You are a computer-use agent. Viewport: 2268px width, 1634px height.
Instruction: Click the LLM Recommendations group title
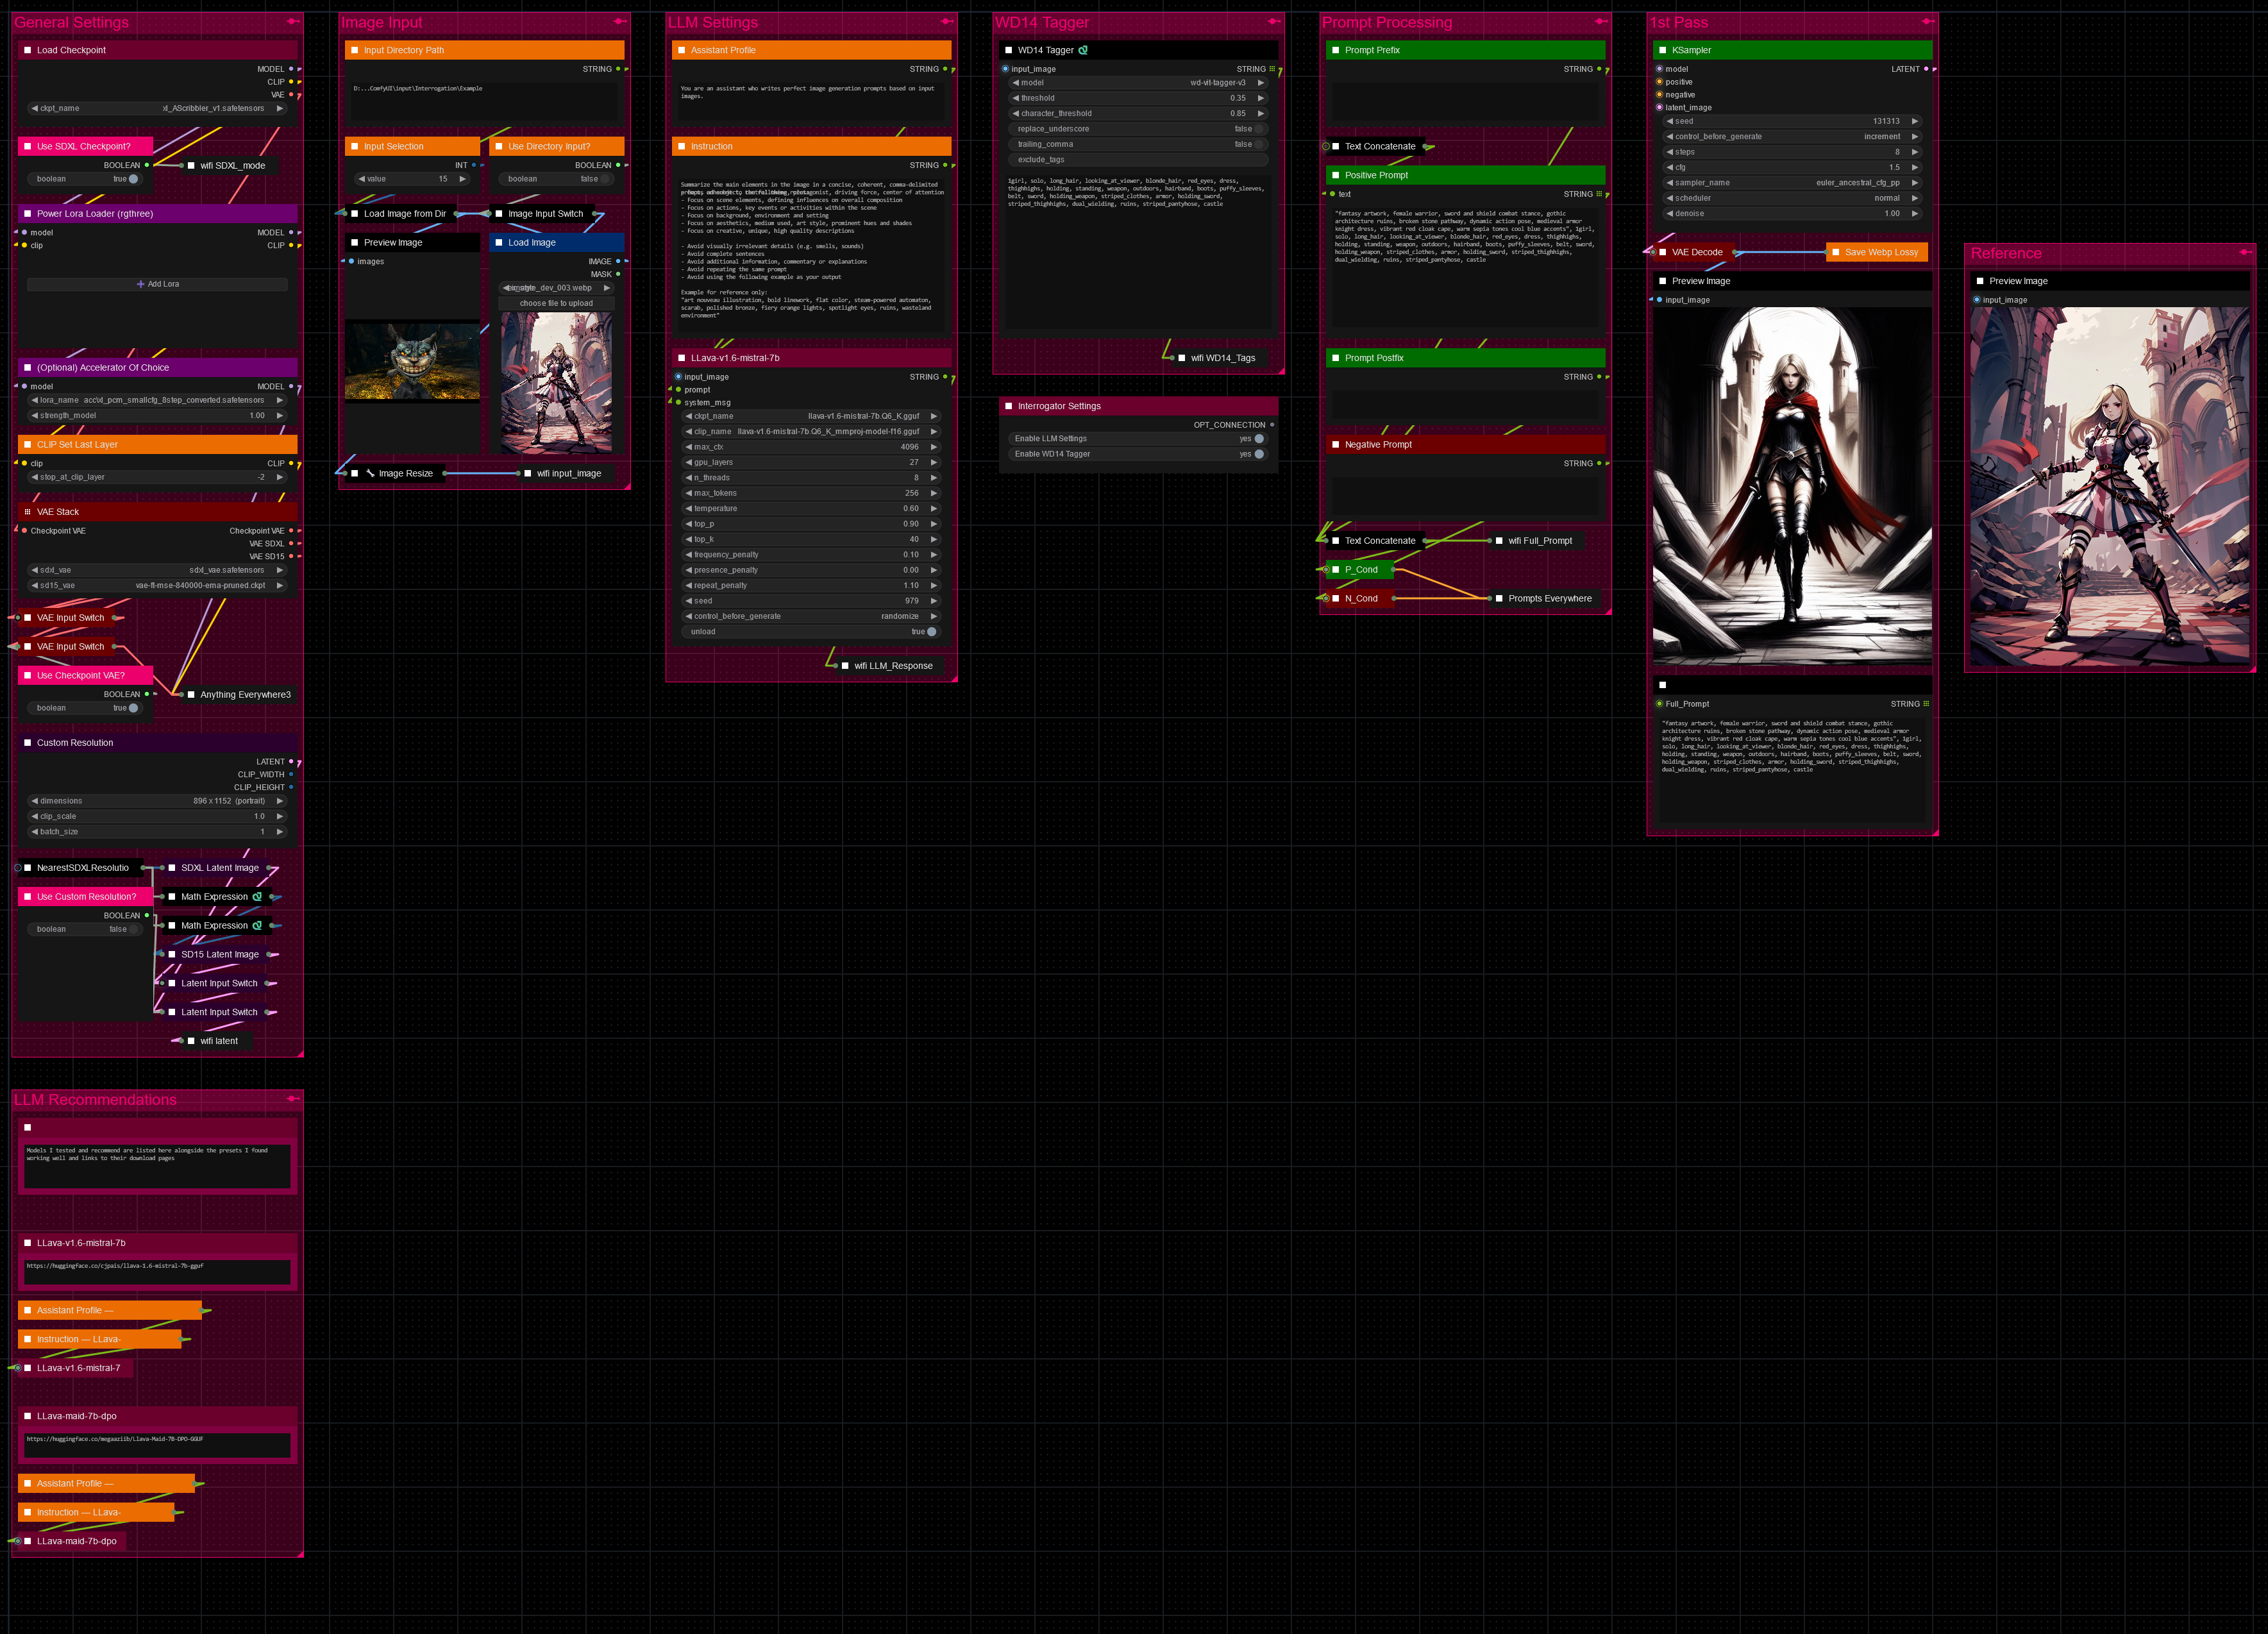pos(95,1100)
